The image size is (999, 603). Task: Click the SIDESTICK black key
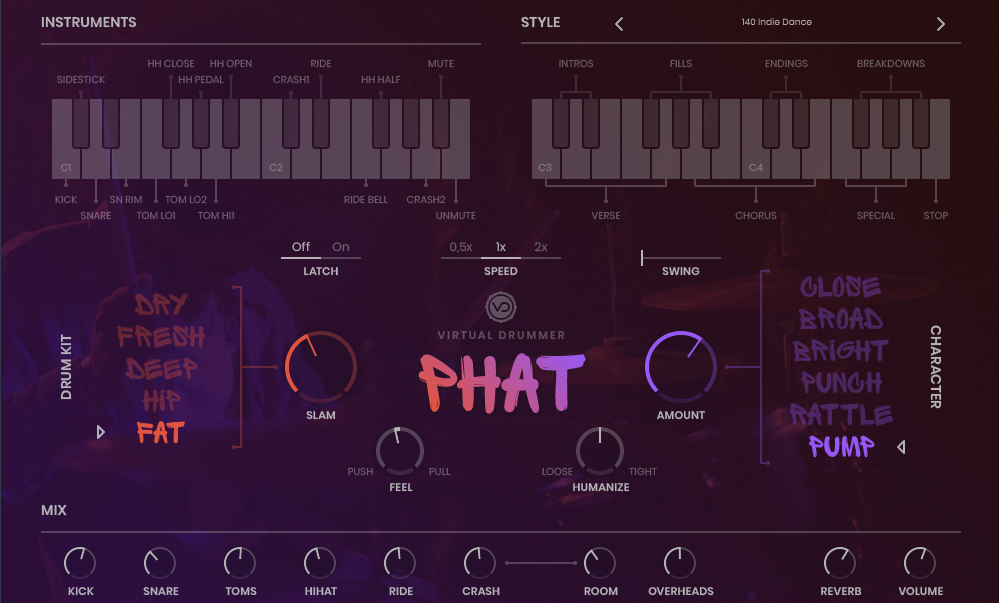click(81, 123)
